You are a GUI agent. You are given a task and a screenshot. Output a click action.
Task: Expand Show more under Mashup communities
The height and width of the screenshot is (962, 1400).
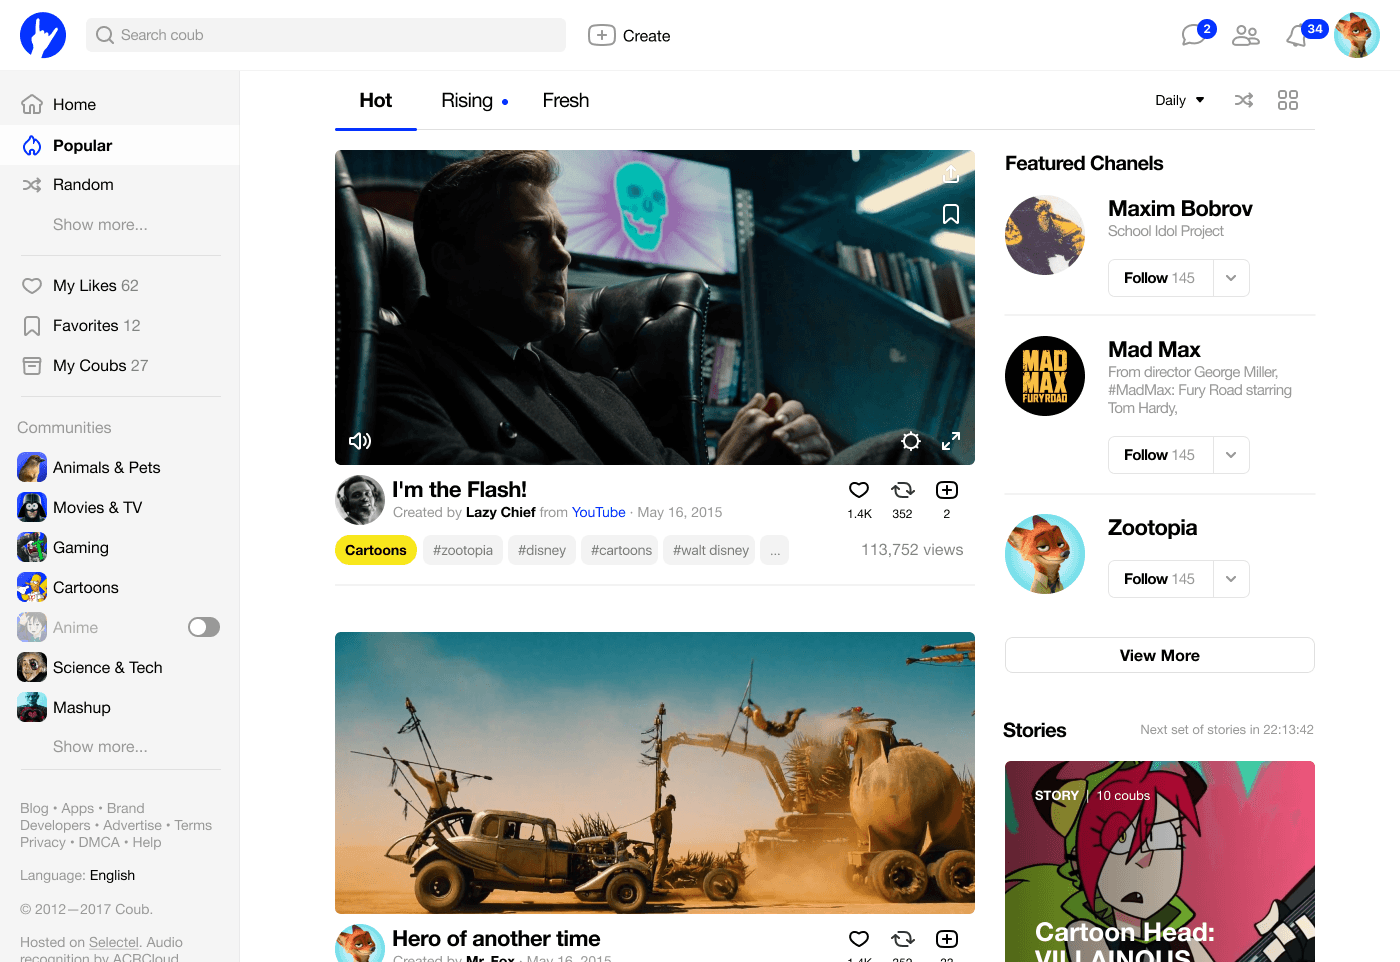pyautogui.click(x=100, y=746)
